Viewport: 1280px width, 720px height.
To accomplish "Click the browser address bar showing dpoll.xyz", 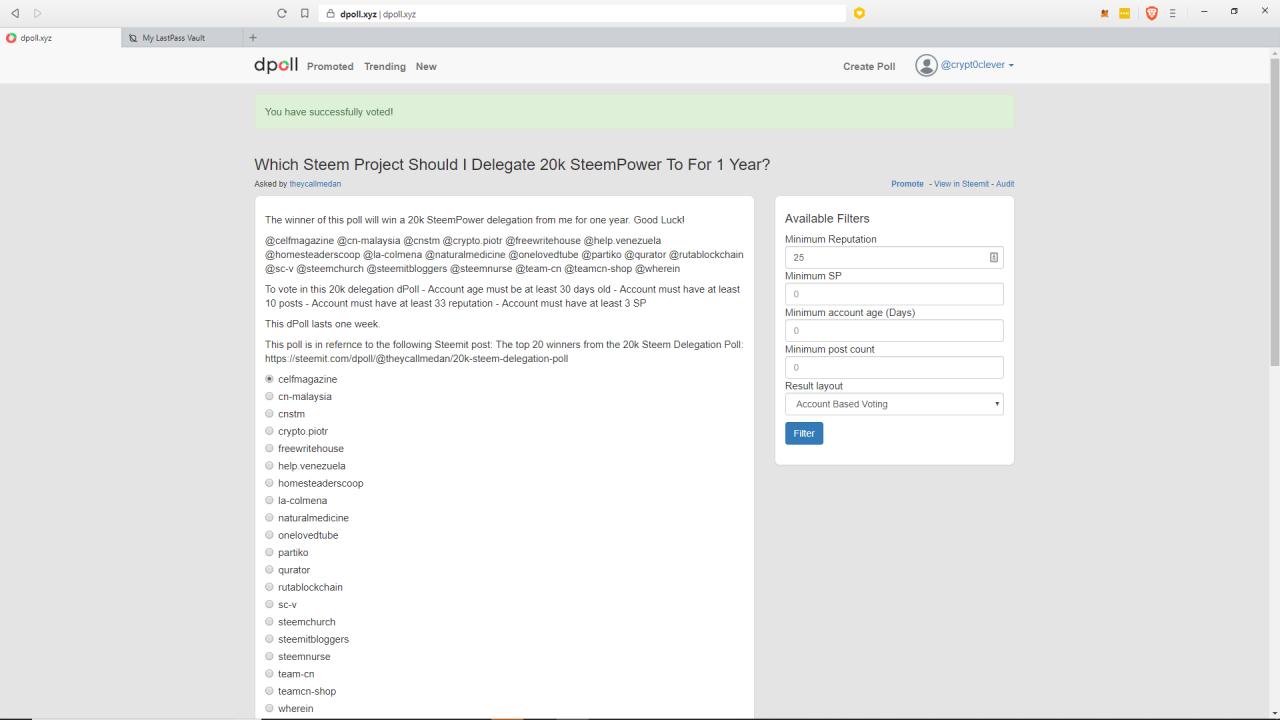I will point(581,14).
